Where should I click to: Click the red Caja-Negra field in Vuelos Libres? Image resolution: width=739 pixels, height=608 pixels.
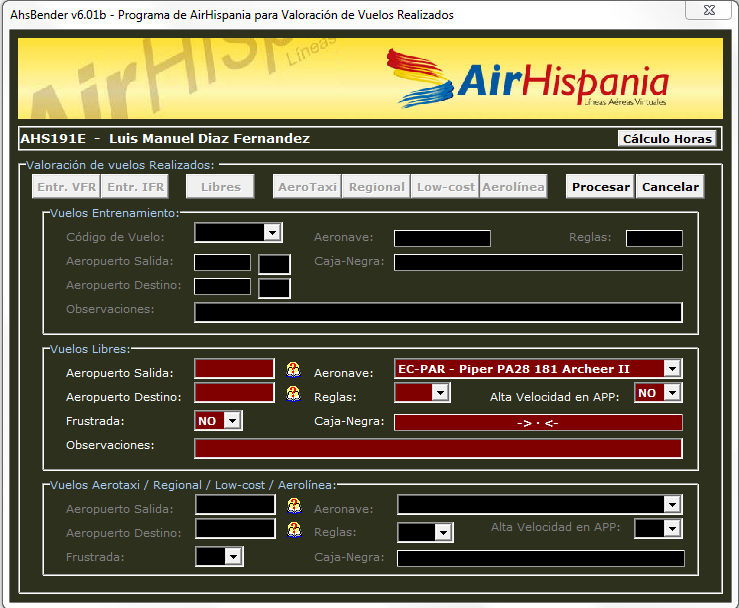[538, 422]
